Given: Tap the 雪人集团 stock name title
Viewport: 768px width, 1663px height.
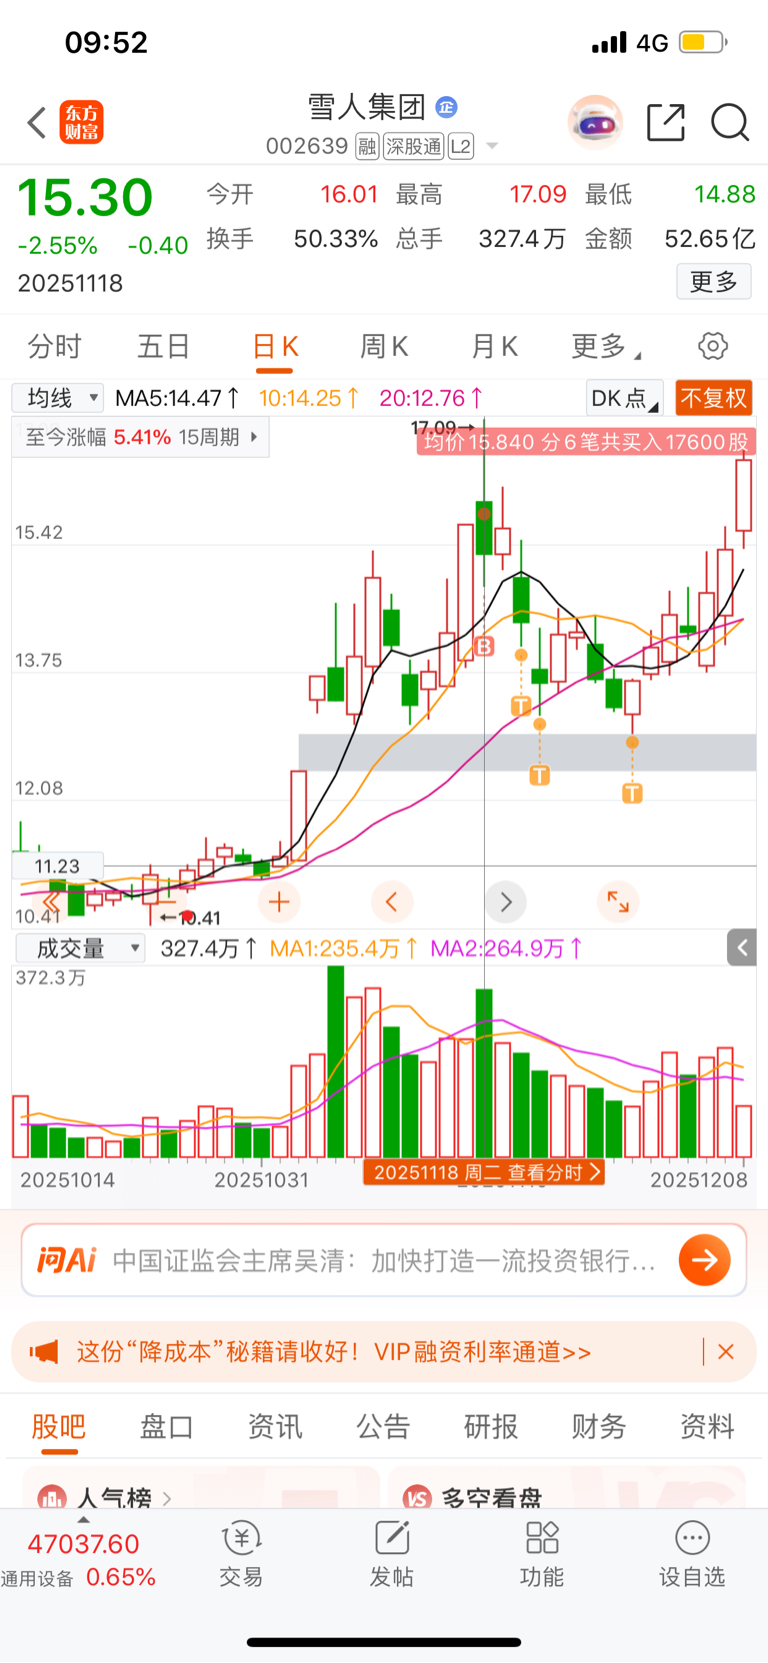Looking at the screenshot, I should coord(366,106).
